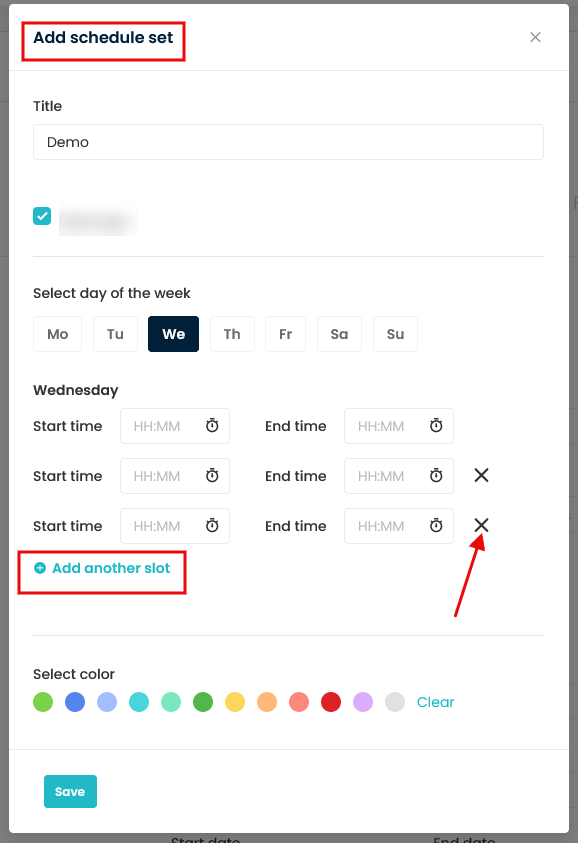
Task: Remove the third time slot row
Action: point(481,525)
